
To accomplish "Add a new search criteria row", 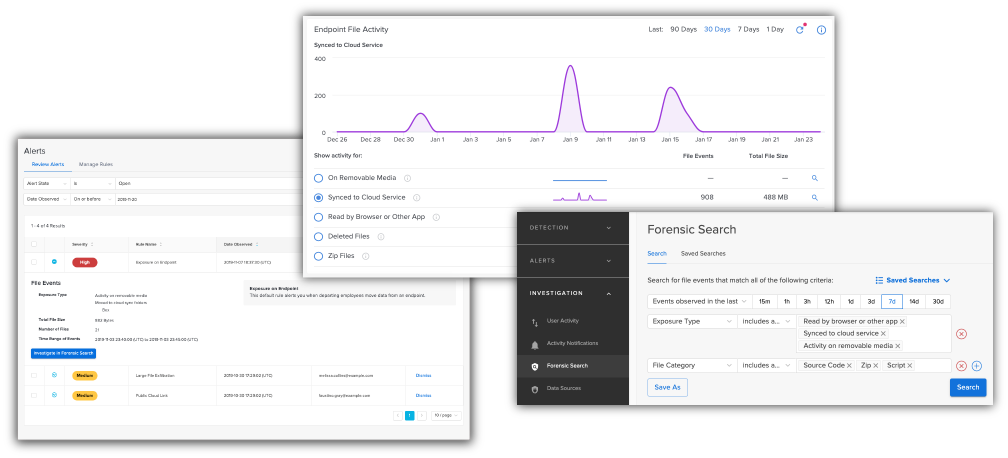I will [x=977, y=366].
